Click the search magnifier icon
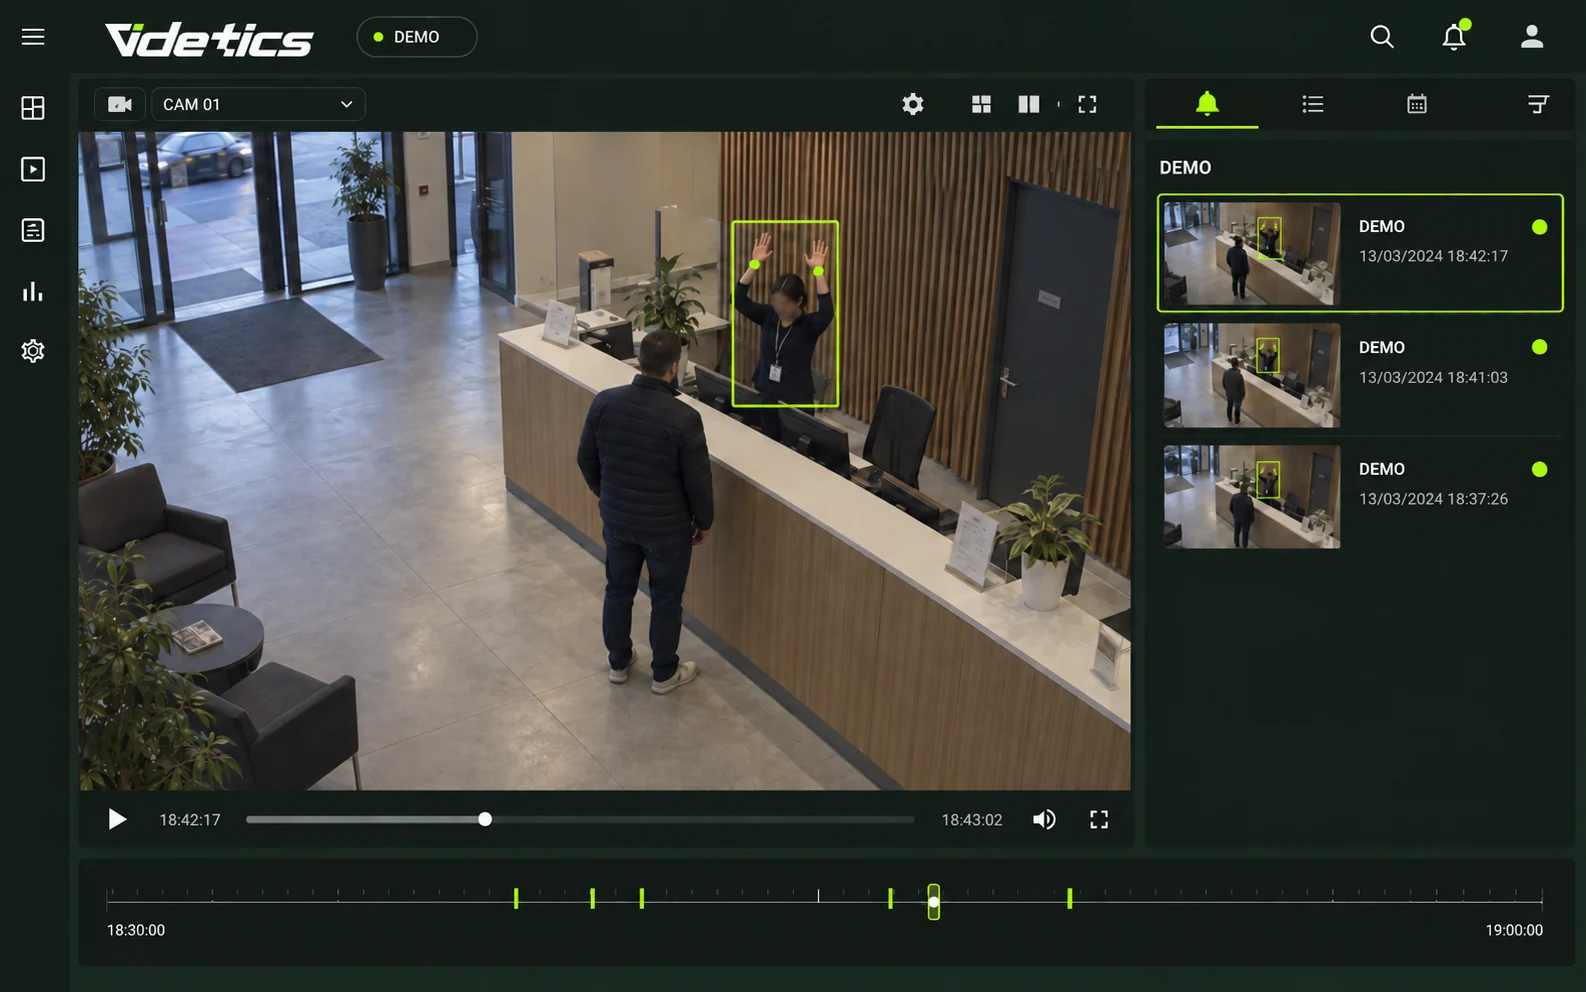Screen dimensions: 1586x992 tap(1382, 37)
